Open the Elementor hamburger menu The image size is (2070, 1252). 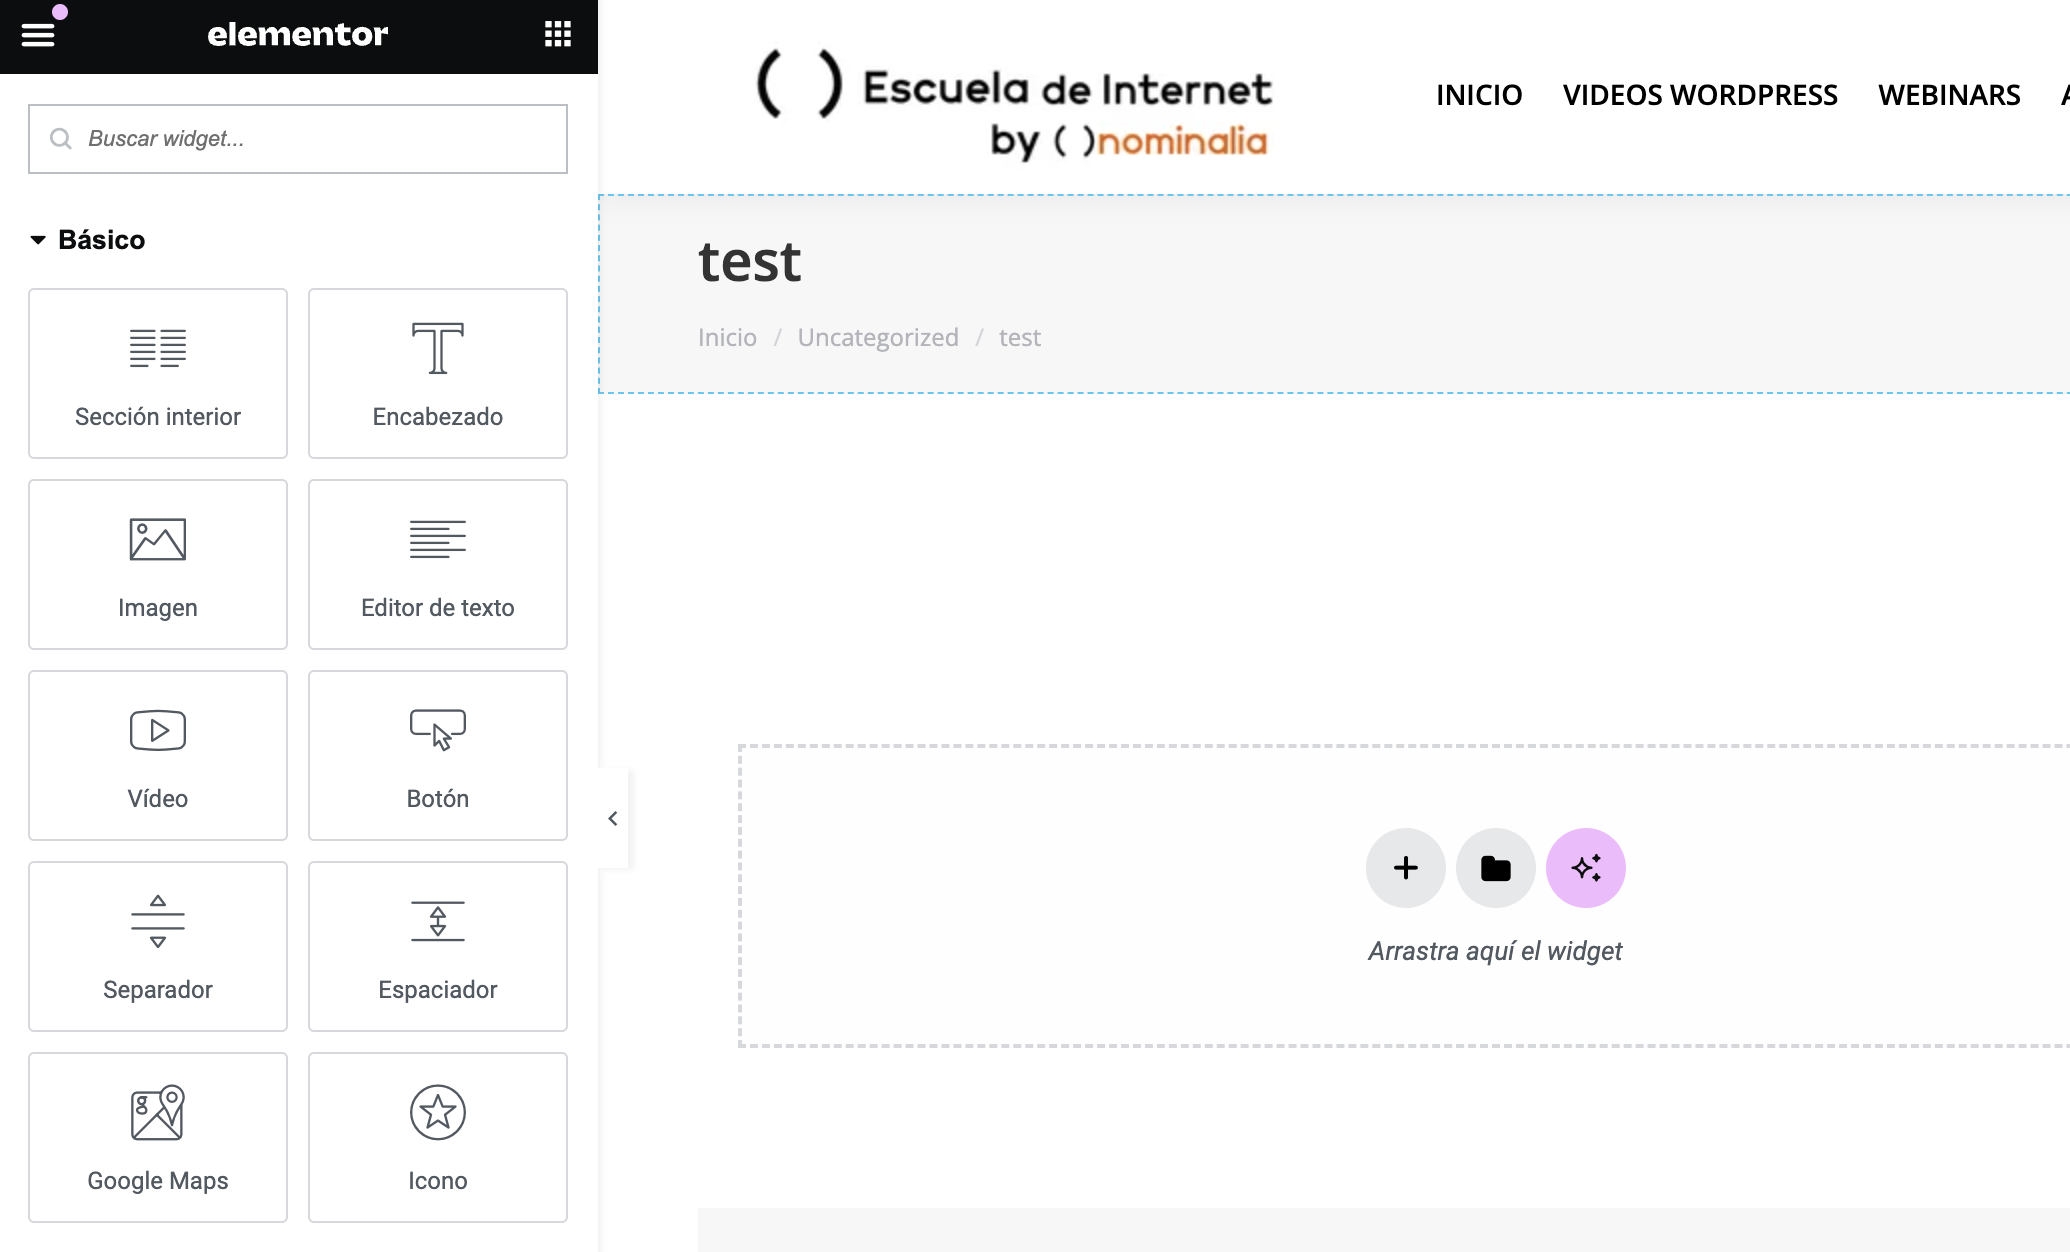(x=38, y=35)
